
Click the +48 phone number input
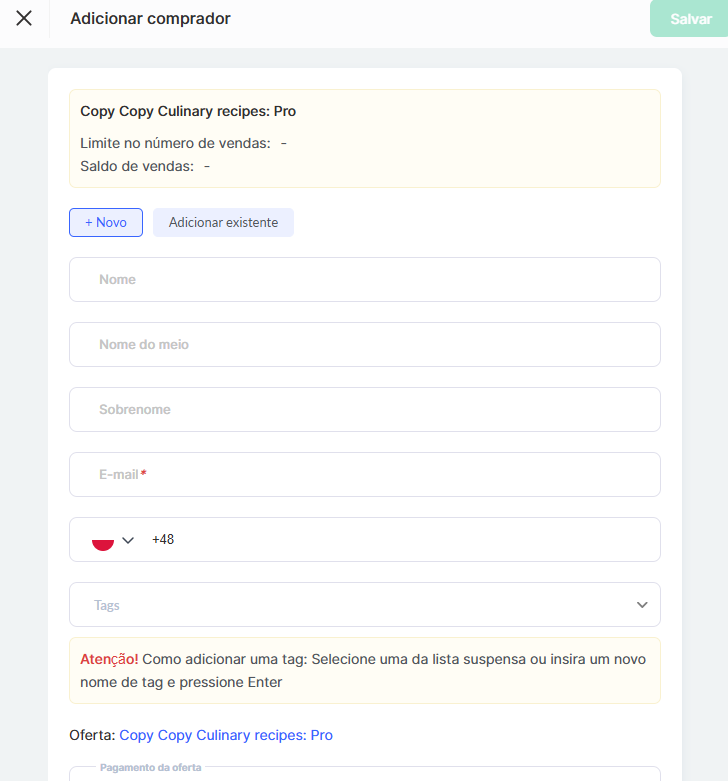tap(400, 540)
